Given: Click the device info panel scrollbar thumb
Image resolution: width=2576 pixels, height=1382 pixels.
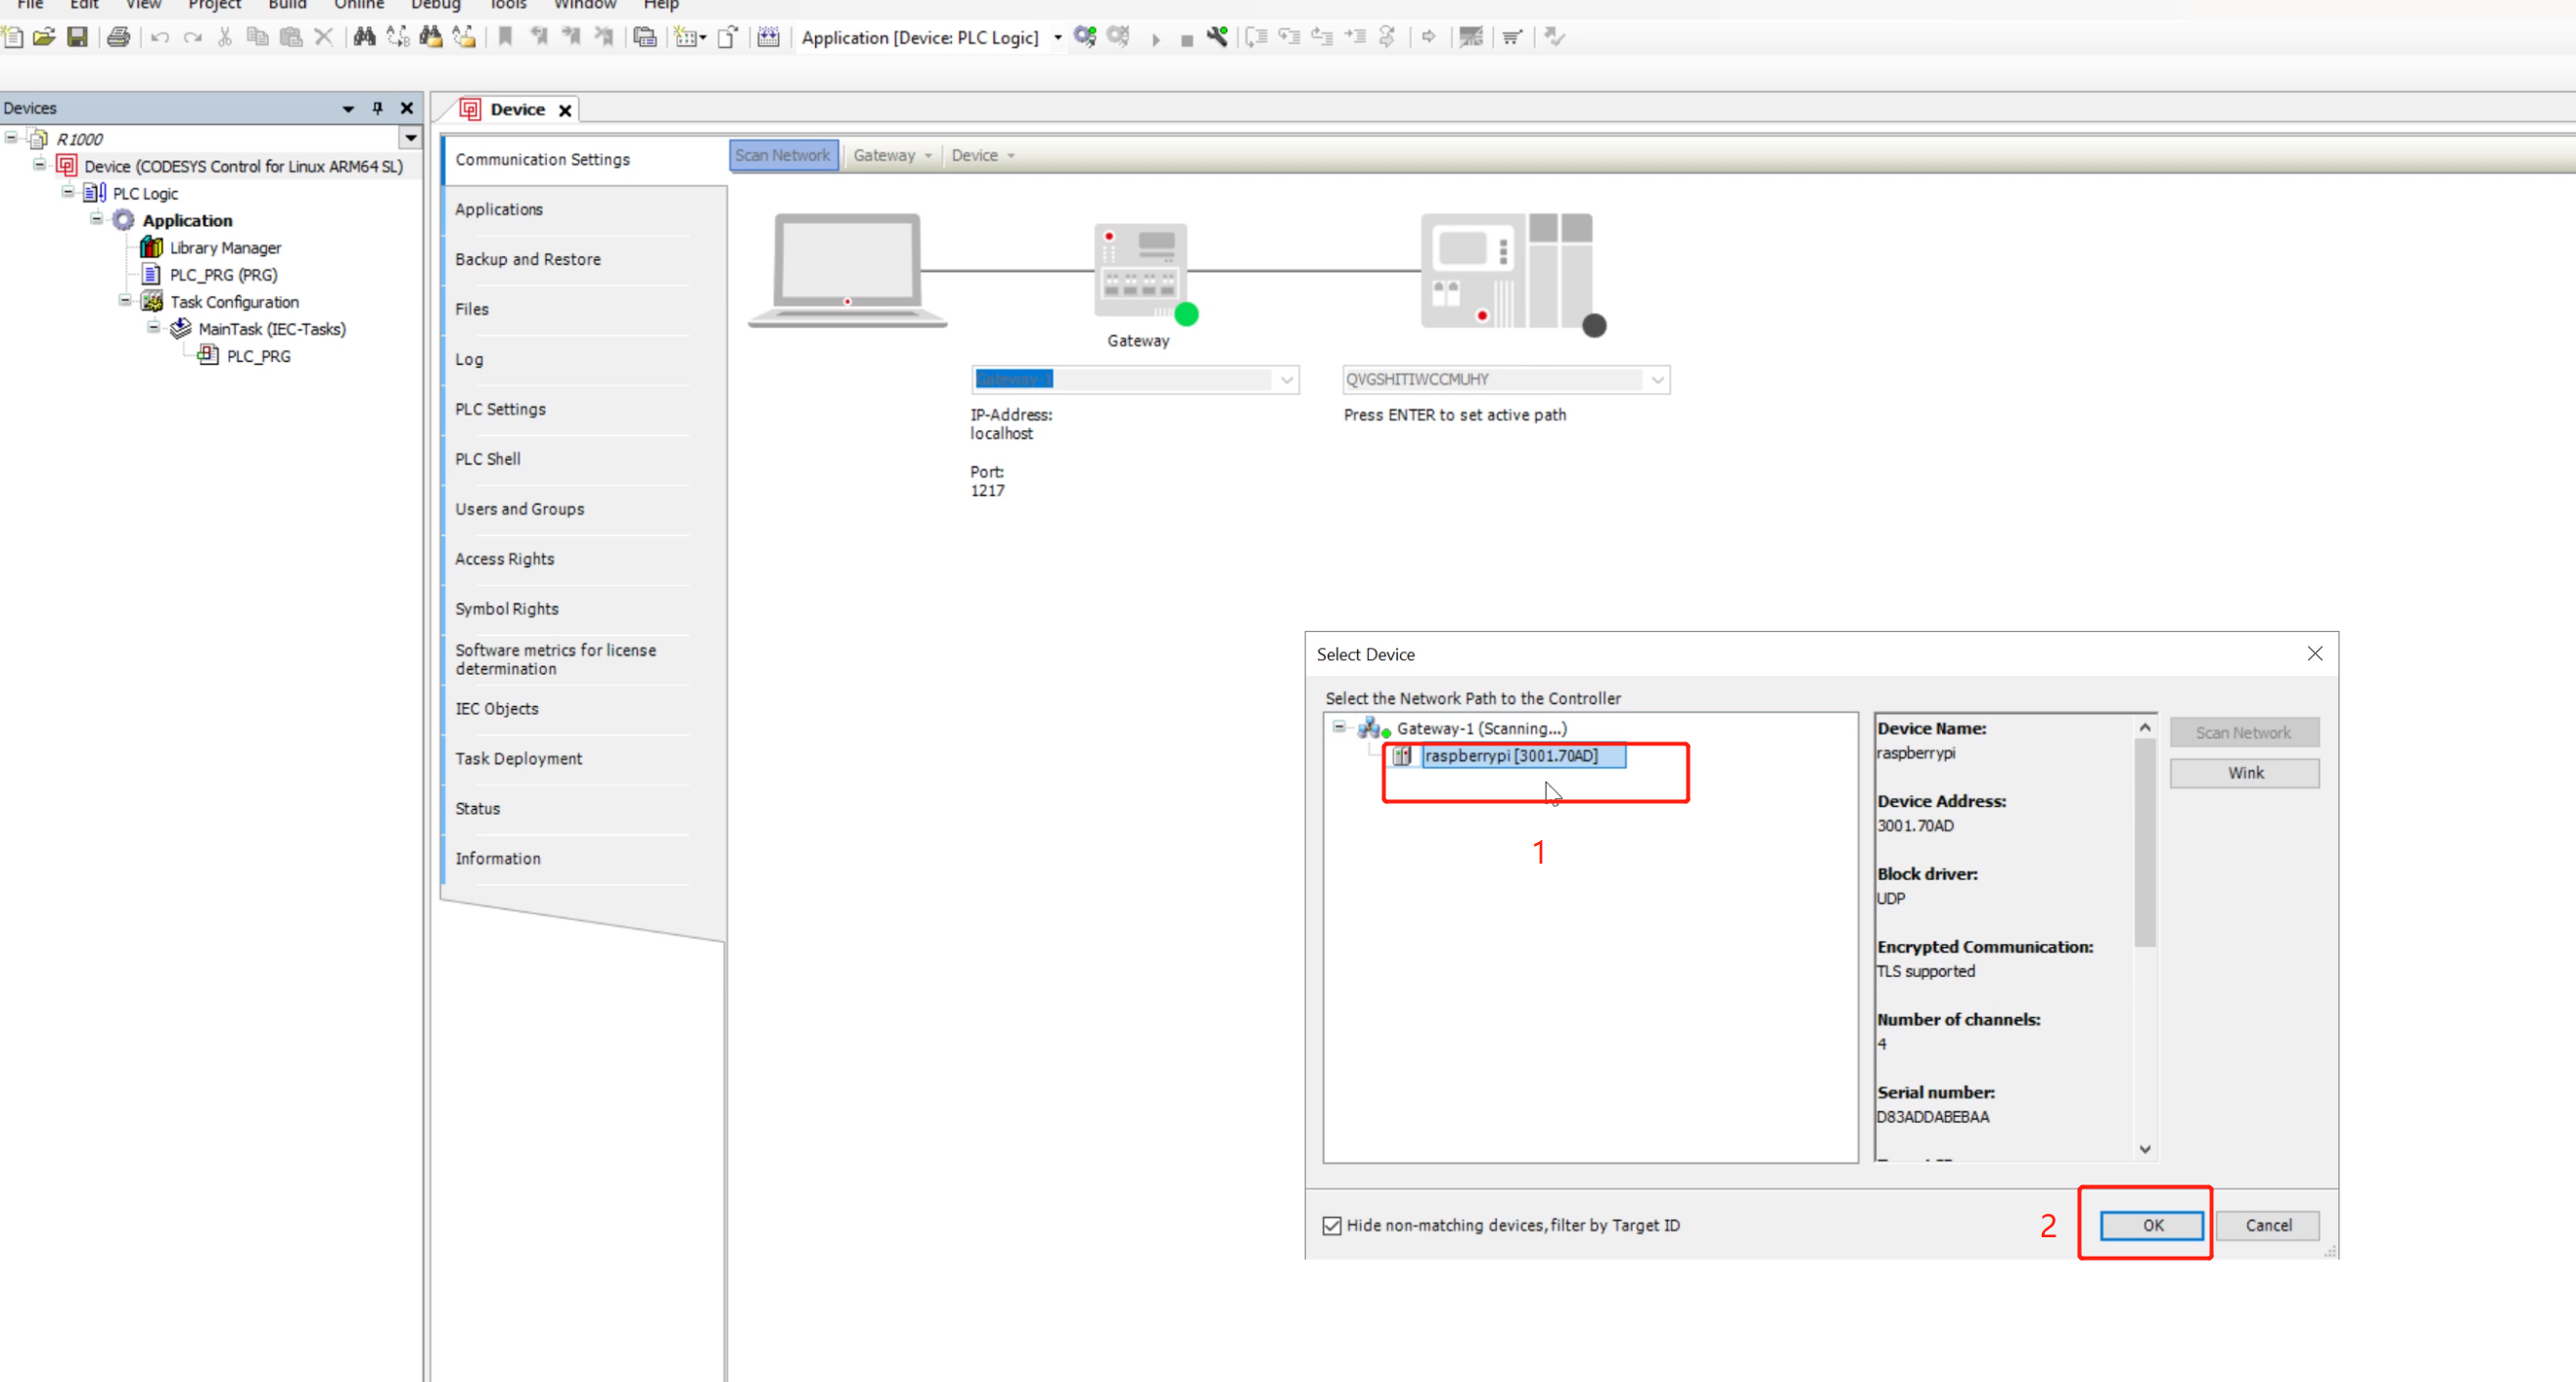Looking at the screenshot, I should (2144, 843).
